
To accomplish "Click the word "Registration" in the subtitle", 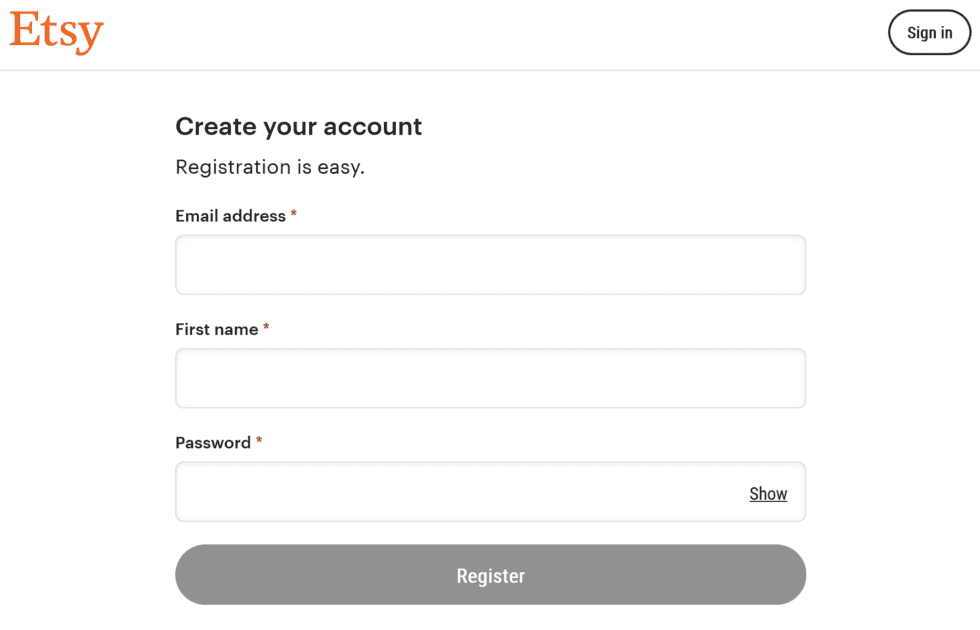I will click(x=233, y=167).
